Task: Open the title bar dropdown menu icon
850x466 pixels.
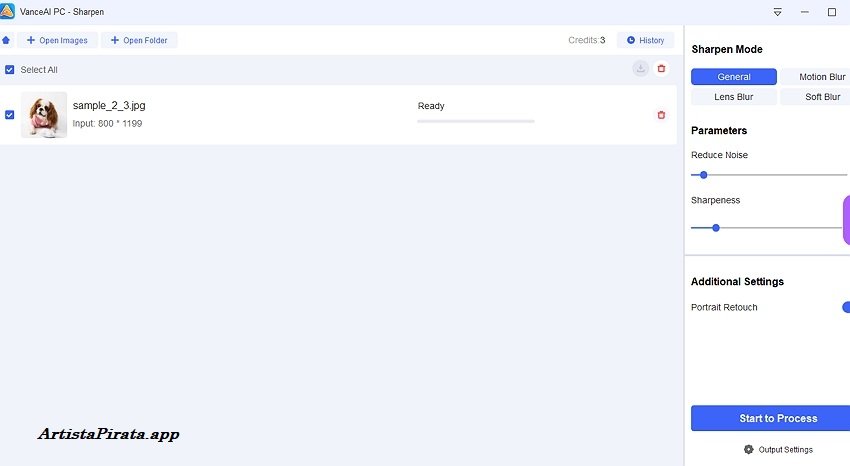Action: point(777,12)
